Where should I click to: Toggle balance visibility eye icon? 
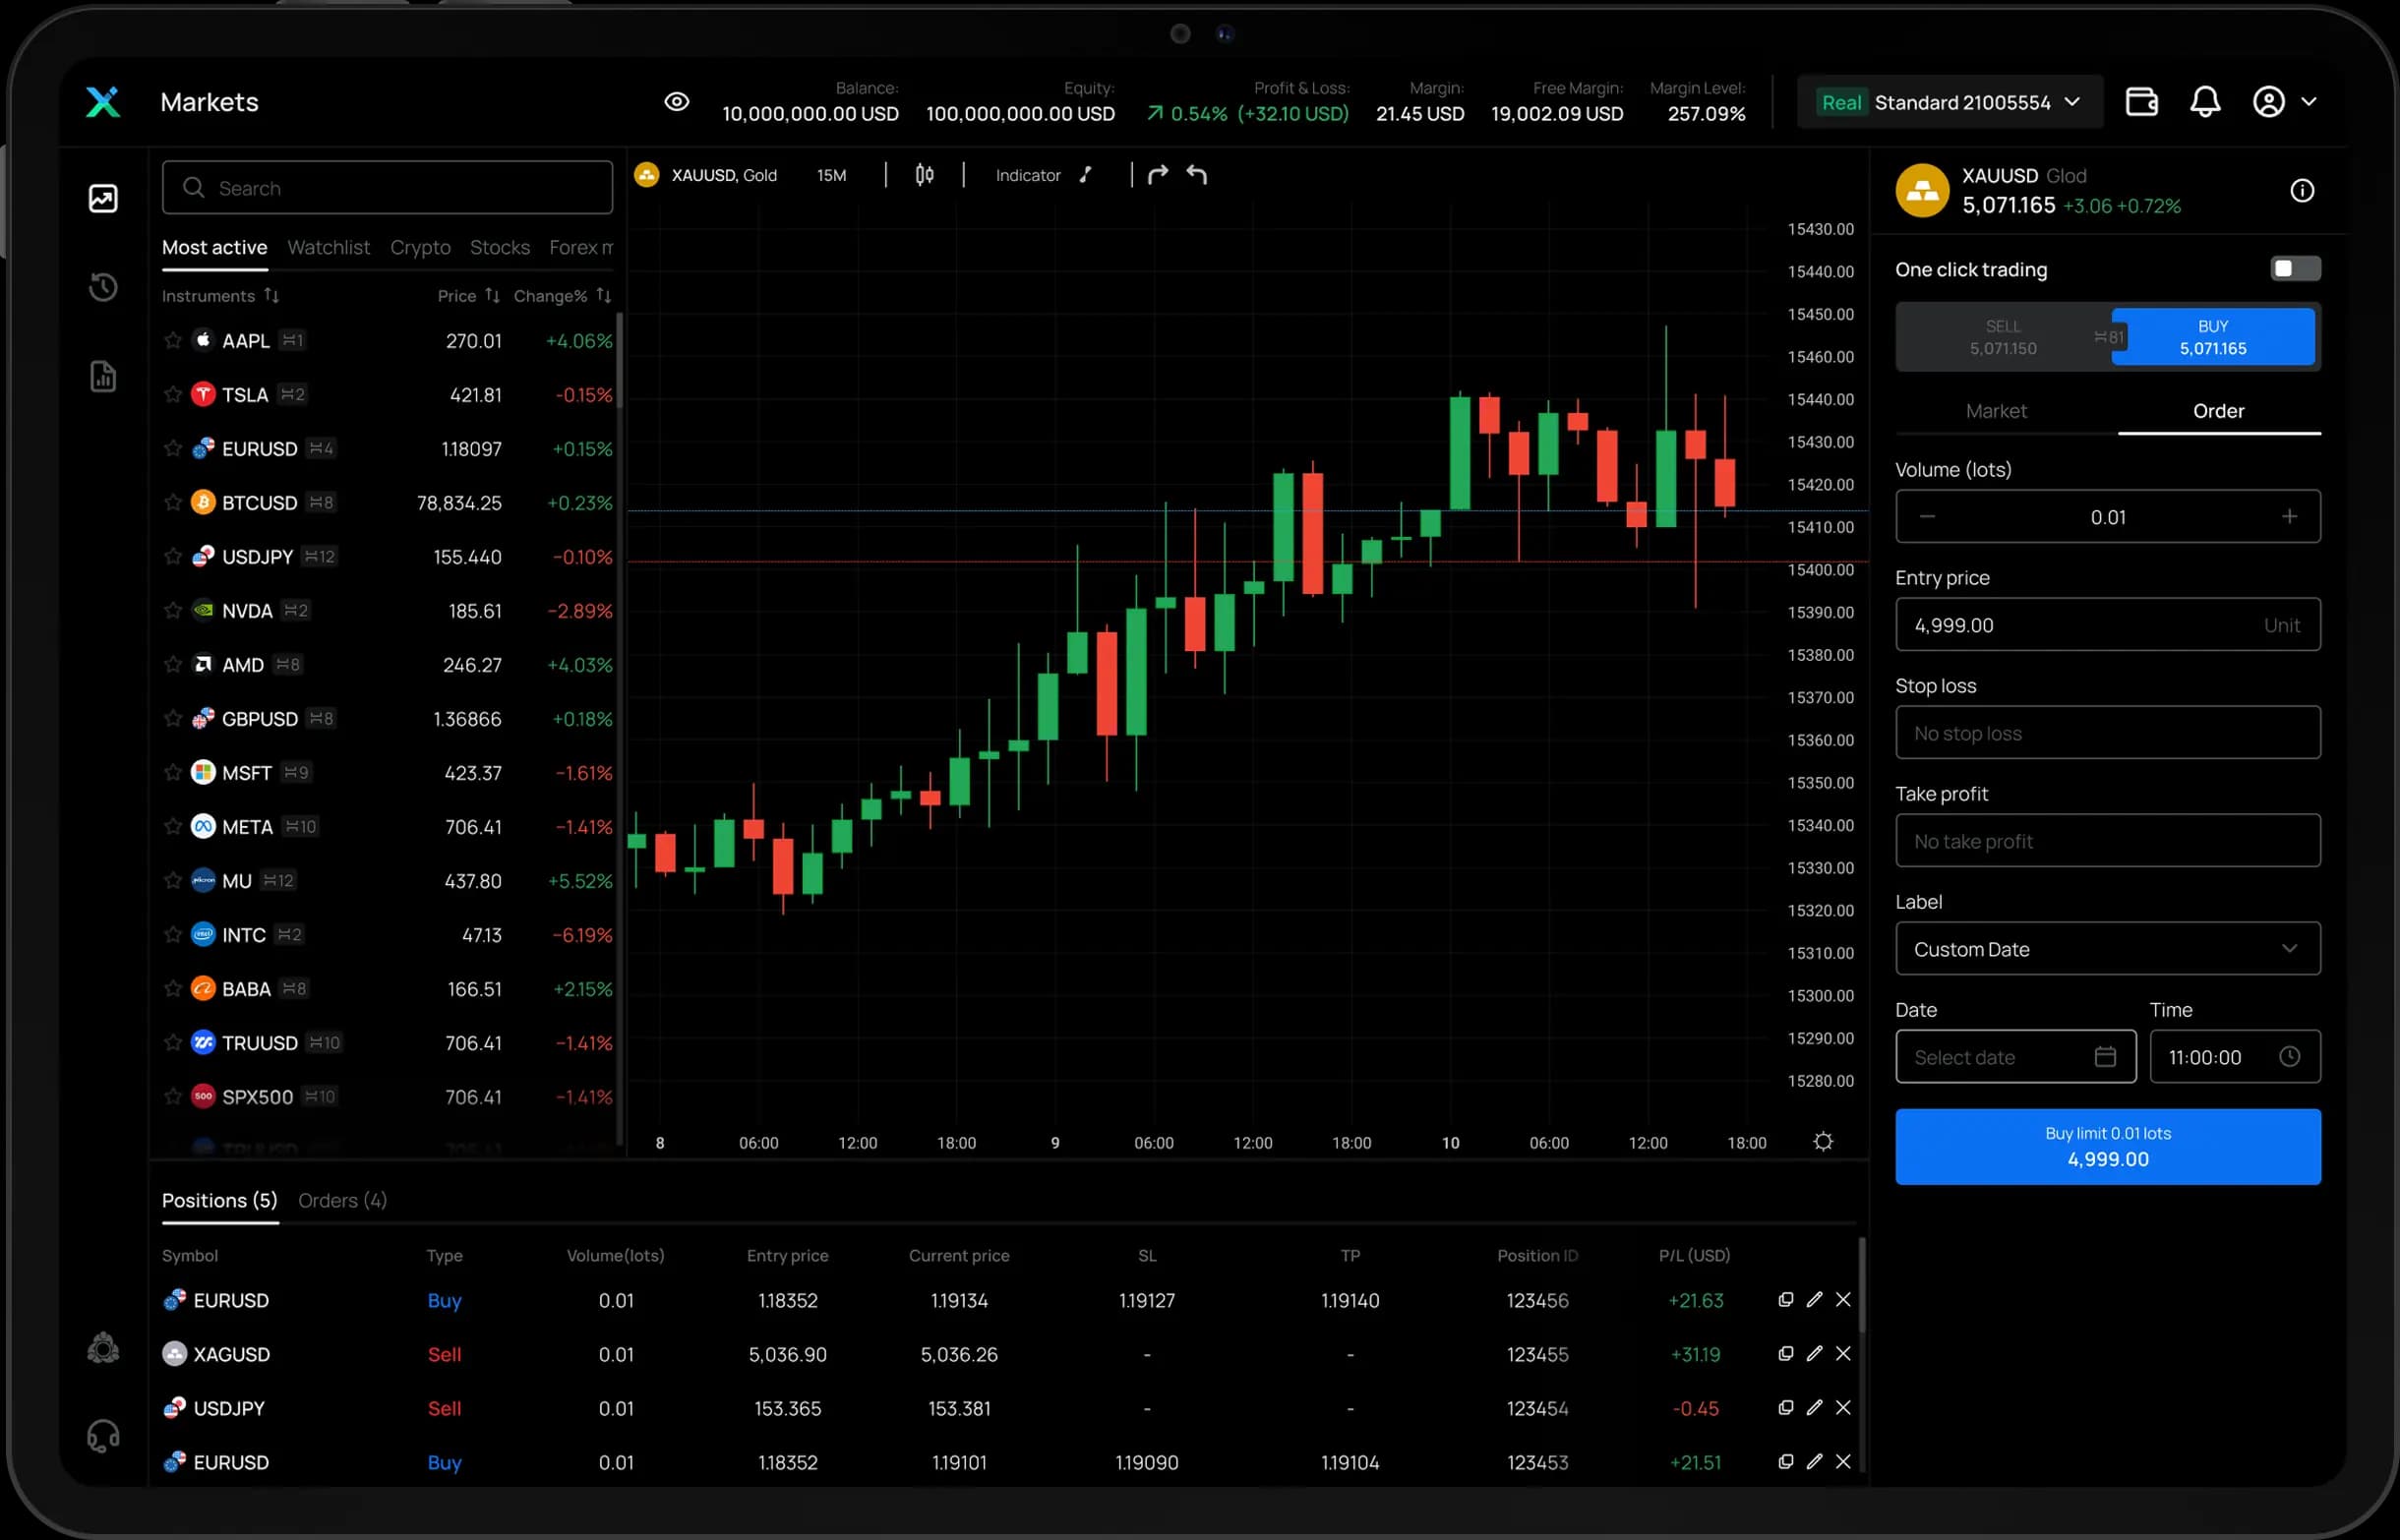[x=677, y=102]
